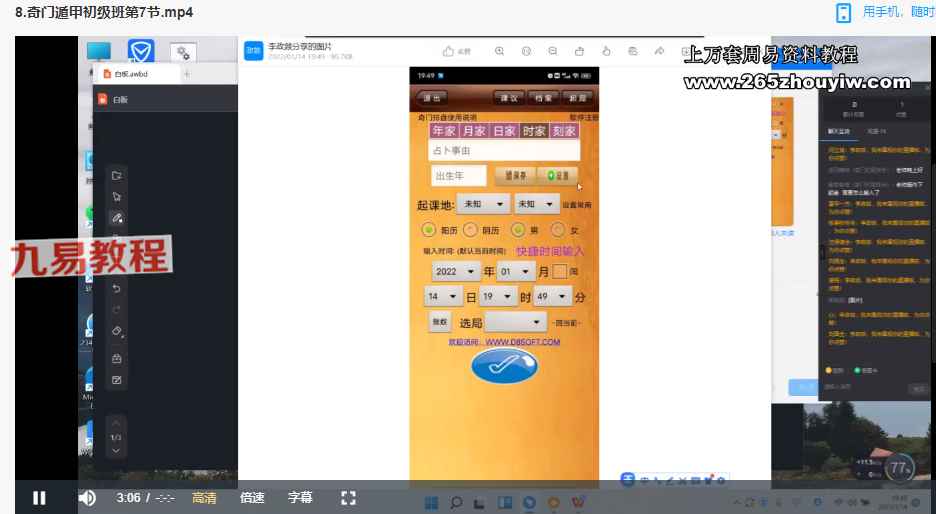Image resolution: width=936 pixels, height=514 pixels.
Task: Switch to the 年家 tab
Action: coord(443,131)
